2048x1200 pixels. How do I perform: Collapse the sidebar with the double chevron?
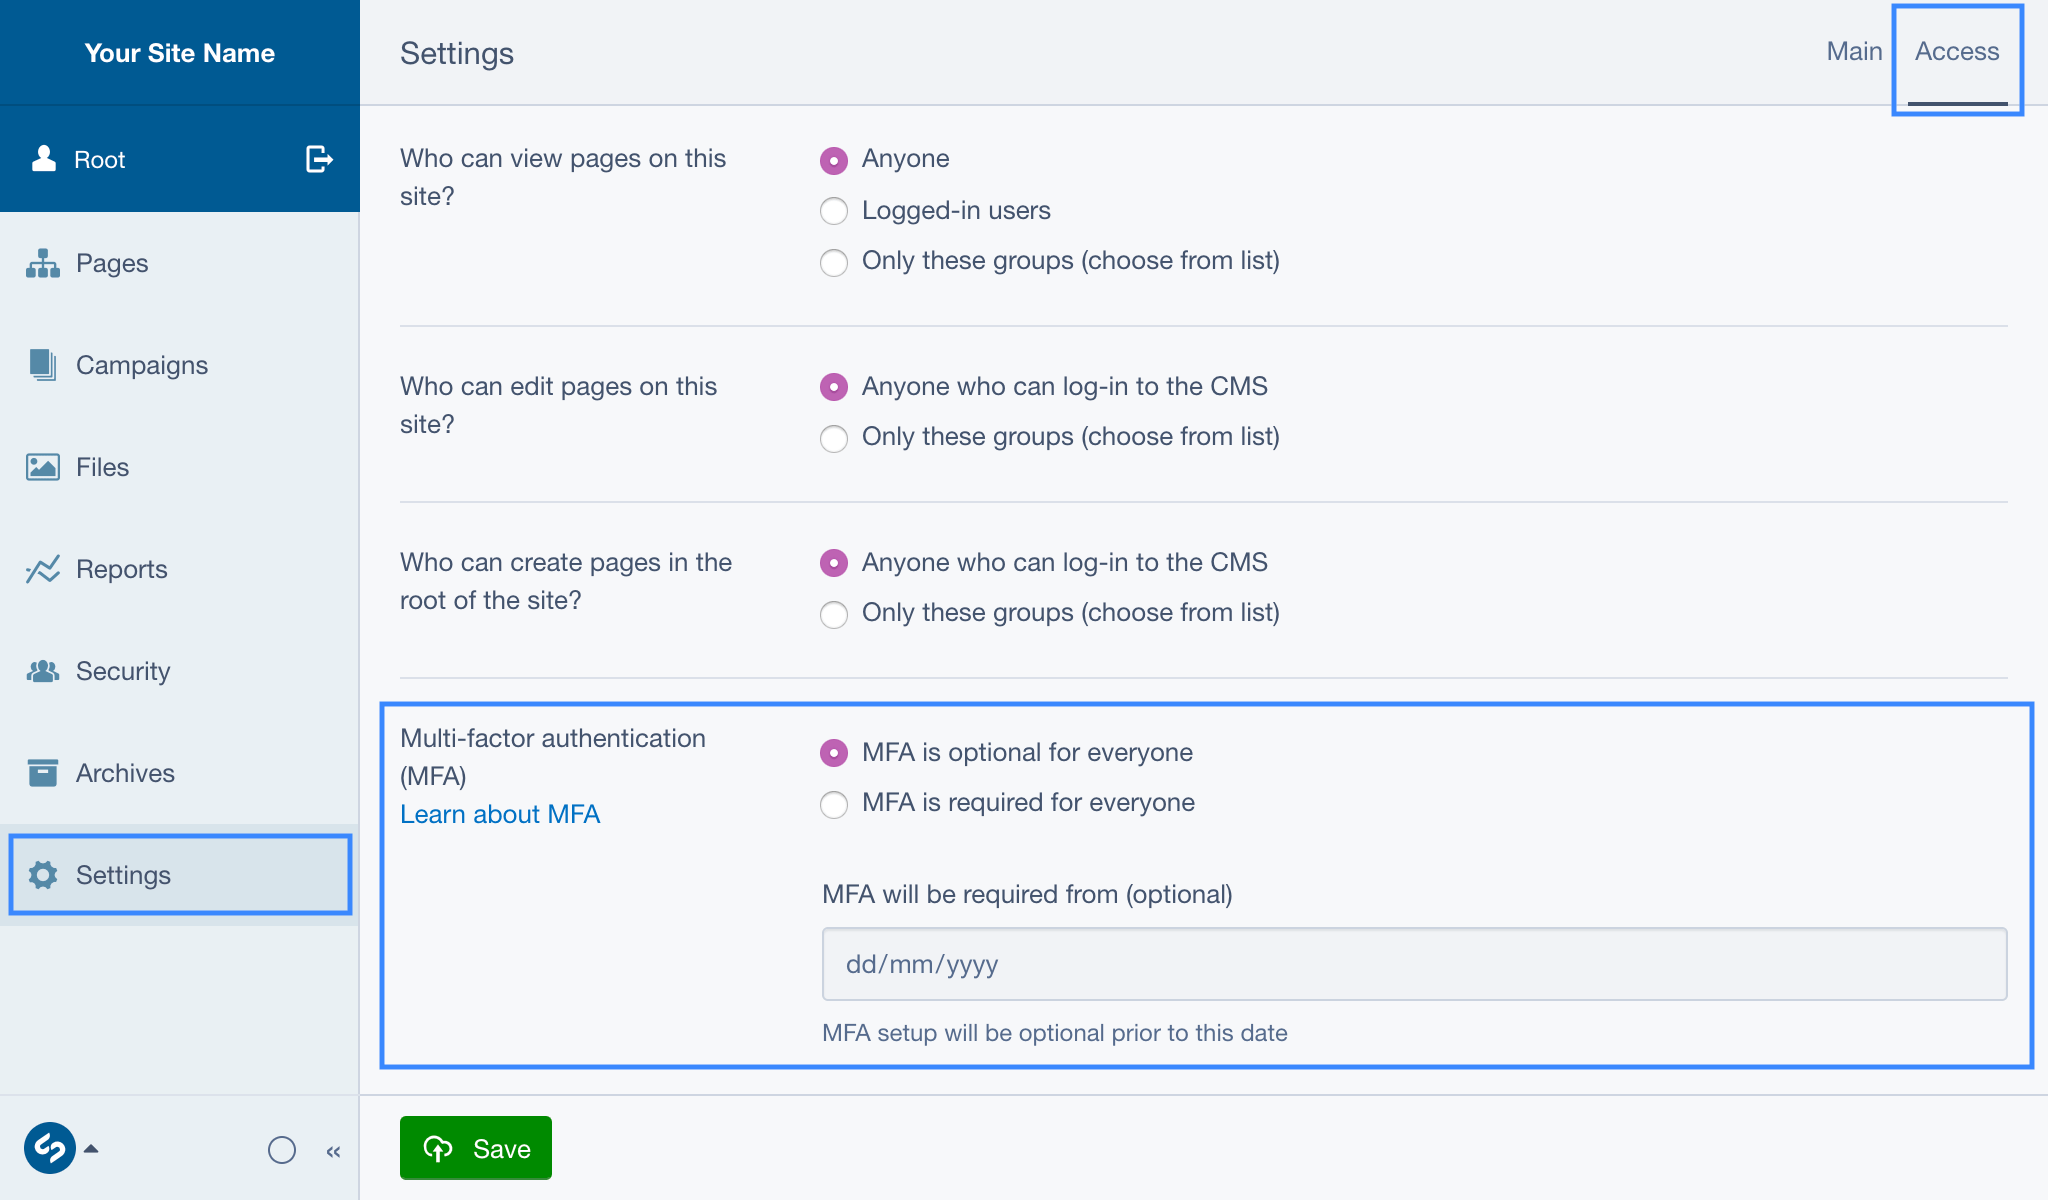coord(333,1151)
